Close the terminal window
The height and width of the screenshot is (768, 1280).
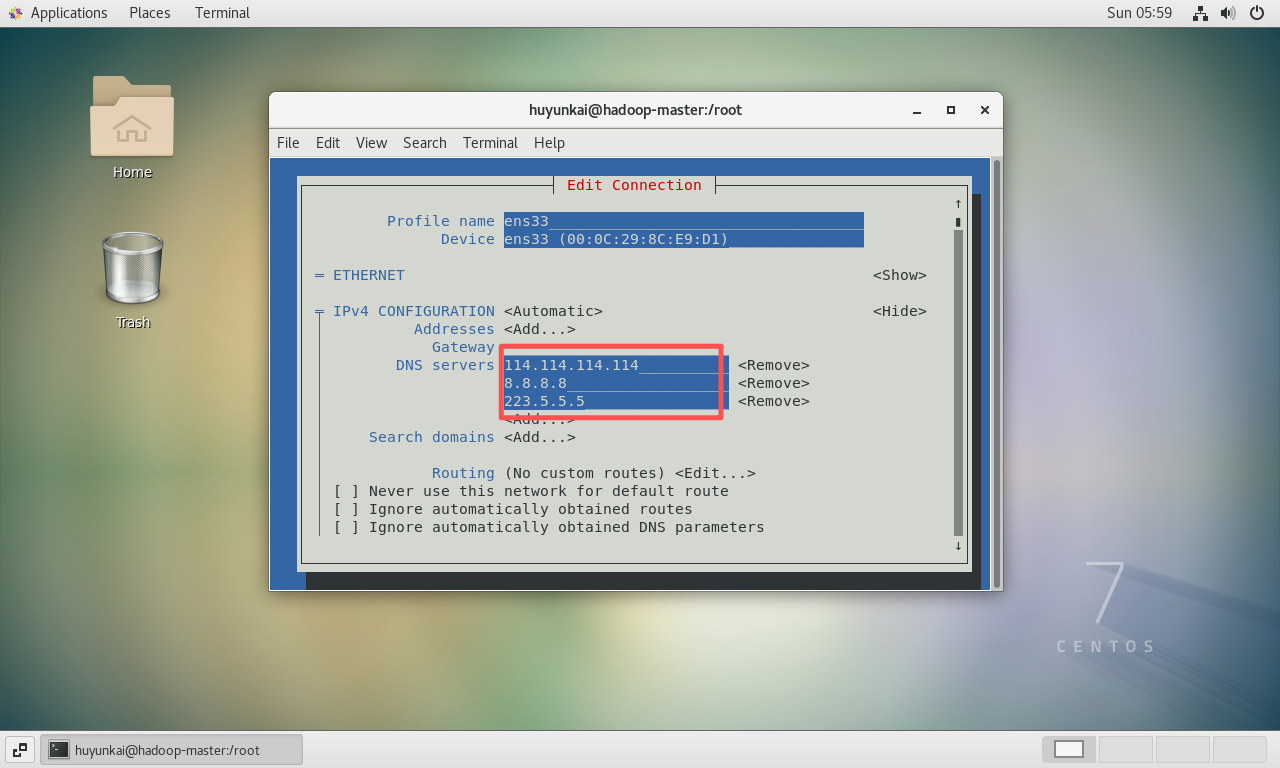985,110
